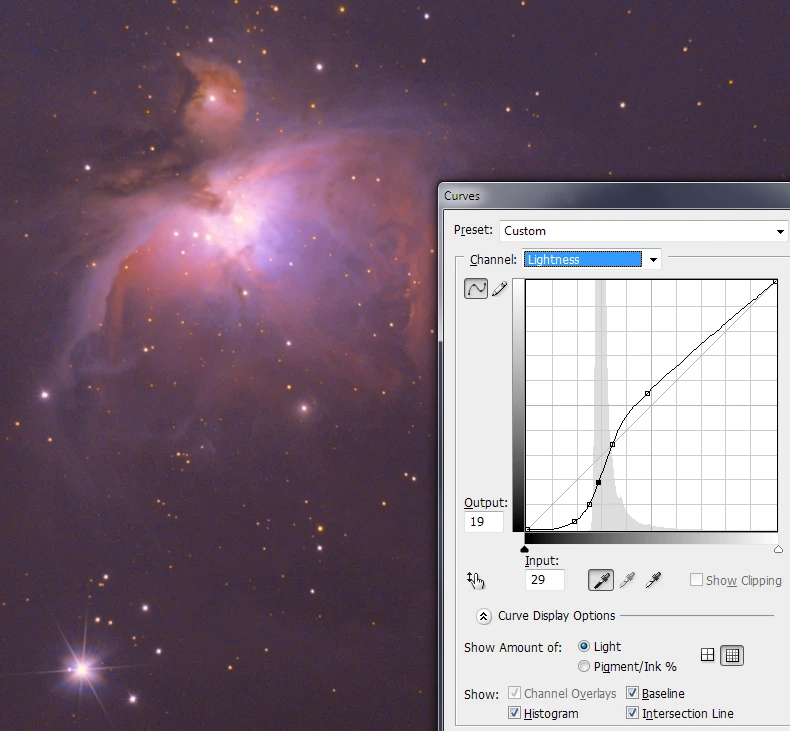Collapse the Curve Display Options section
This screenshot has height=731, width=790.
coord(484,616)
